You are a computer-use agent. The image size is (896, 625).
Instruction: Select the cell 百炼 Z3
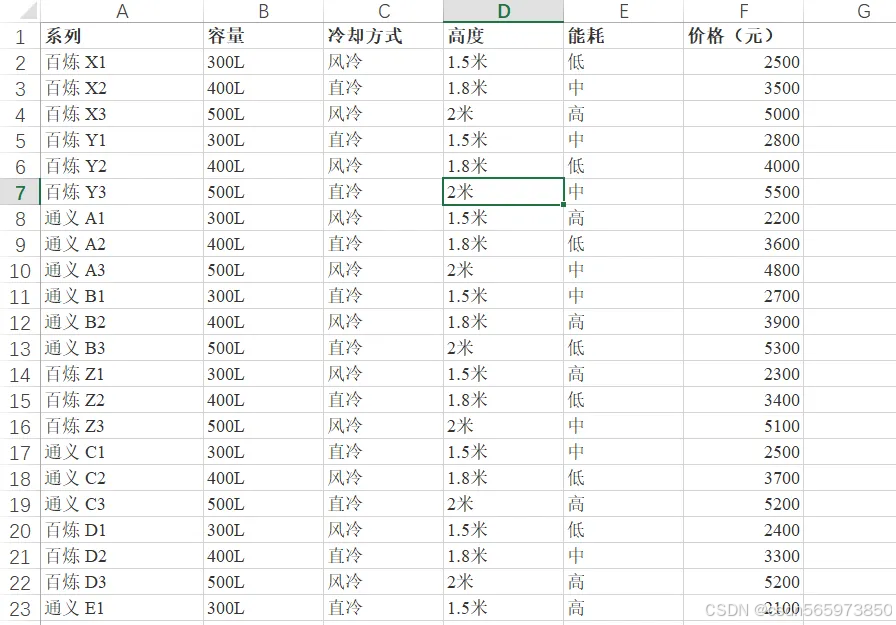click(x=122, y=426)
